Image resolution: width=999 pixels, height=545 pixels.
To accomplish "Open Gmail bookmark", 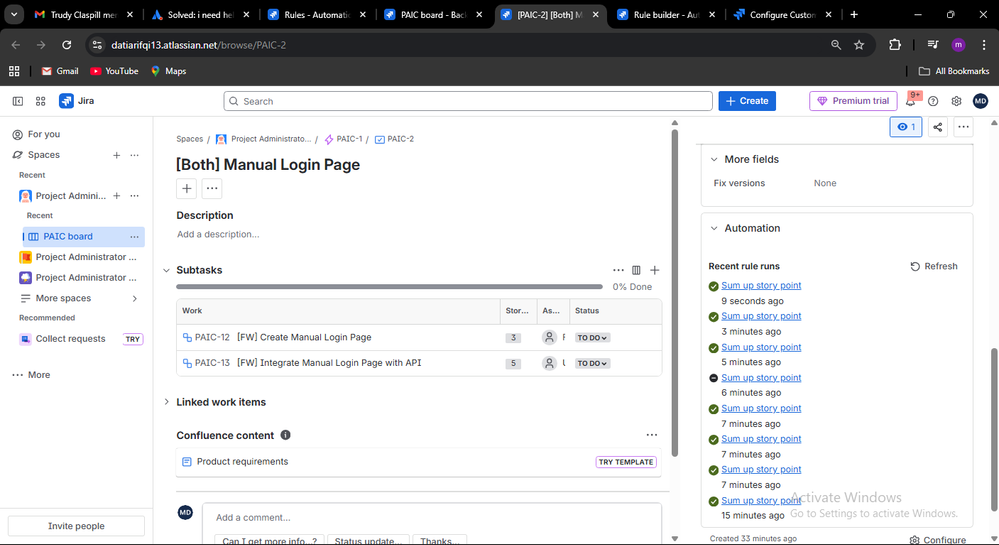I will [x=60, y=71].
